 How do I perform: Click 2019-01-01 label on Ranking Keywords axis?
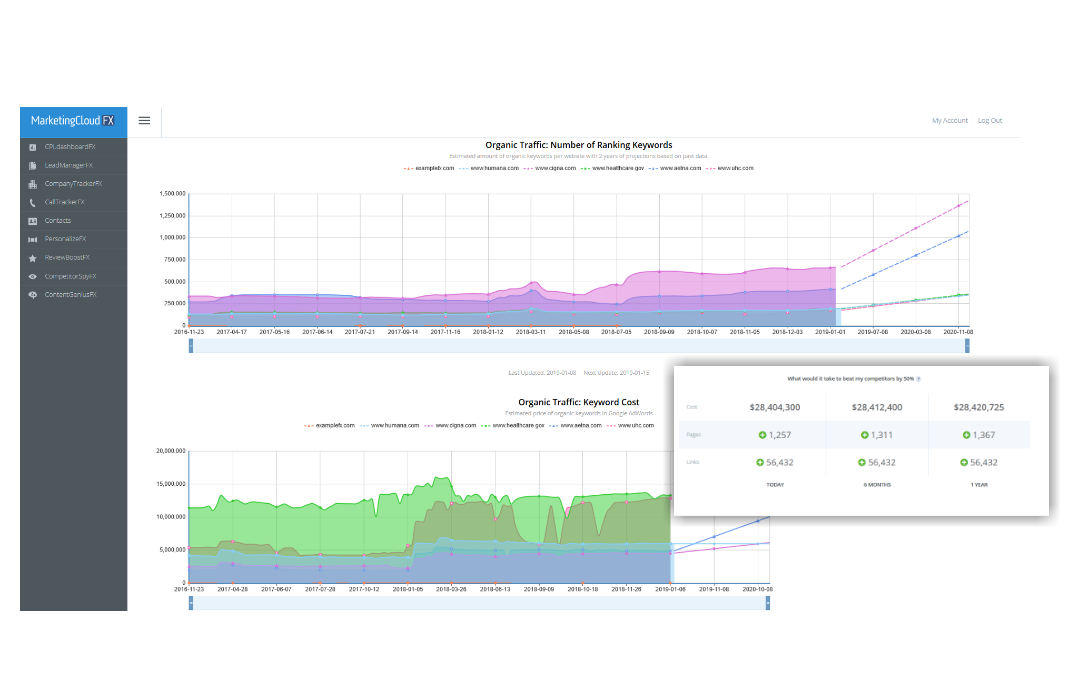830,332
